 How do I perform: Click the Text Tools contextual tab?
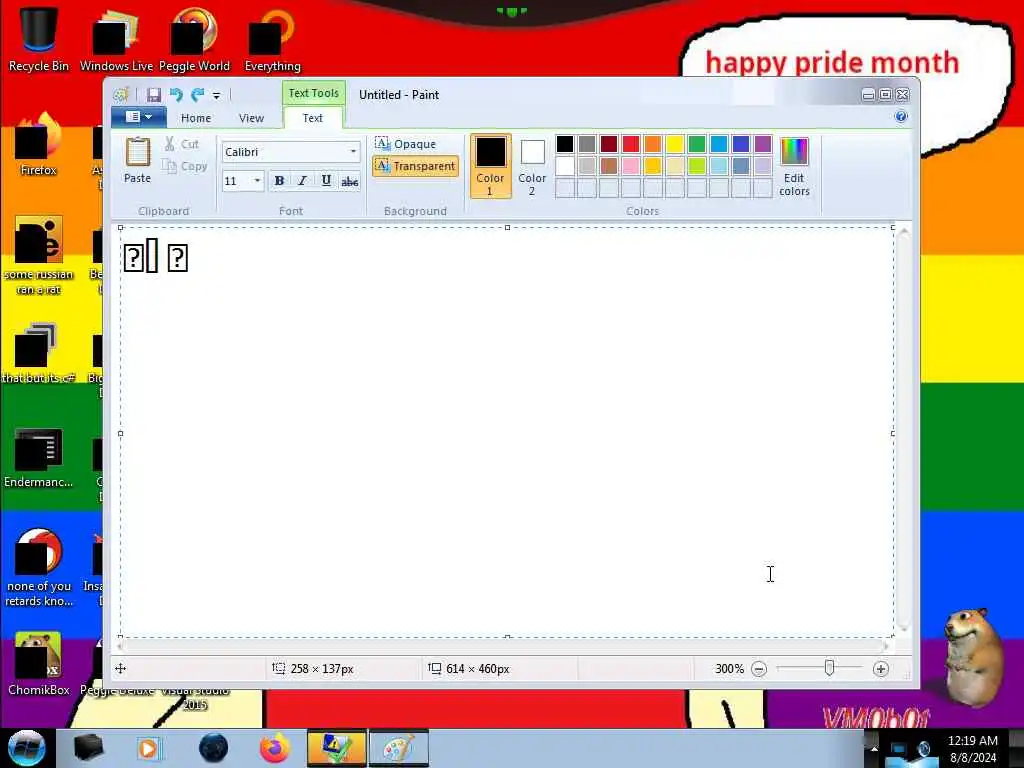point(313,93)
